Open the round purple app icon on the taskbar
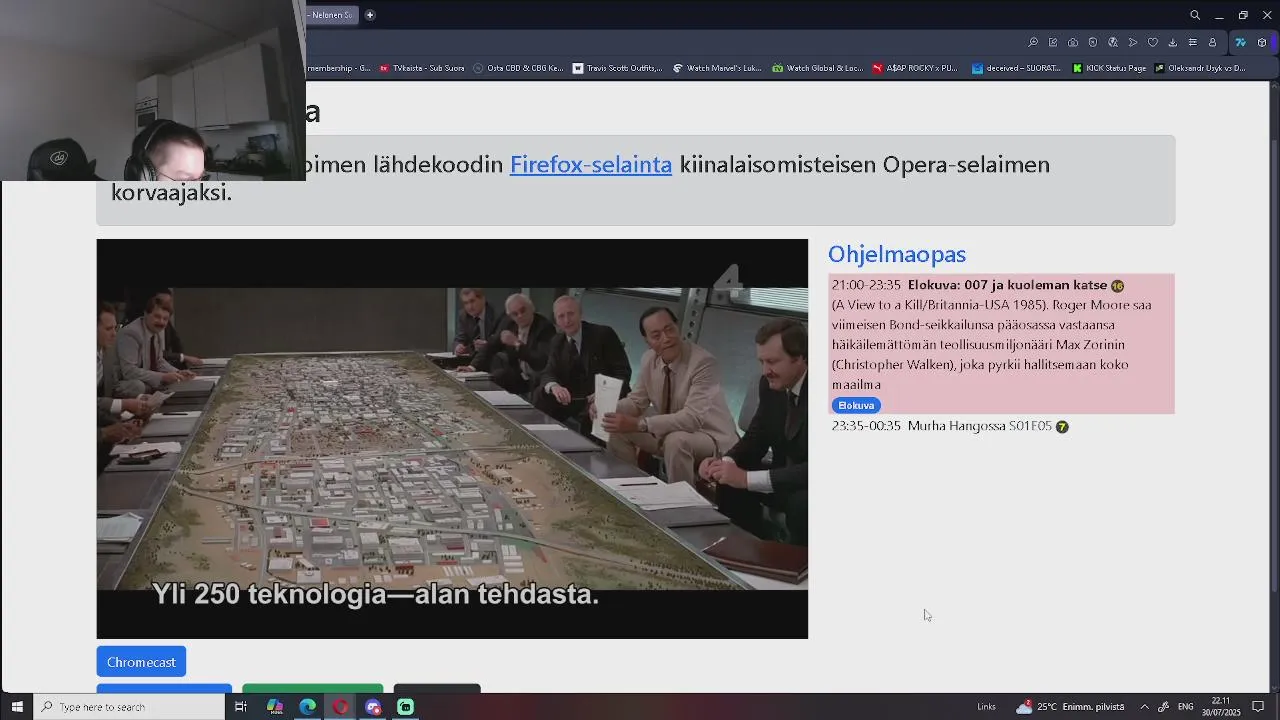 [373, 707]
